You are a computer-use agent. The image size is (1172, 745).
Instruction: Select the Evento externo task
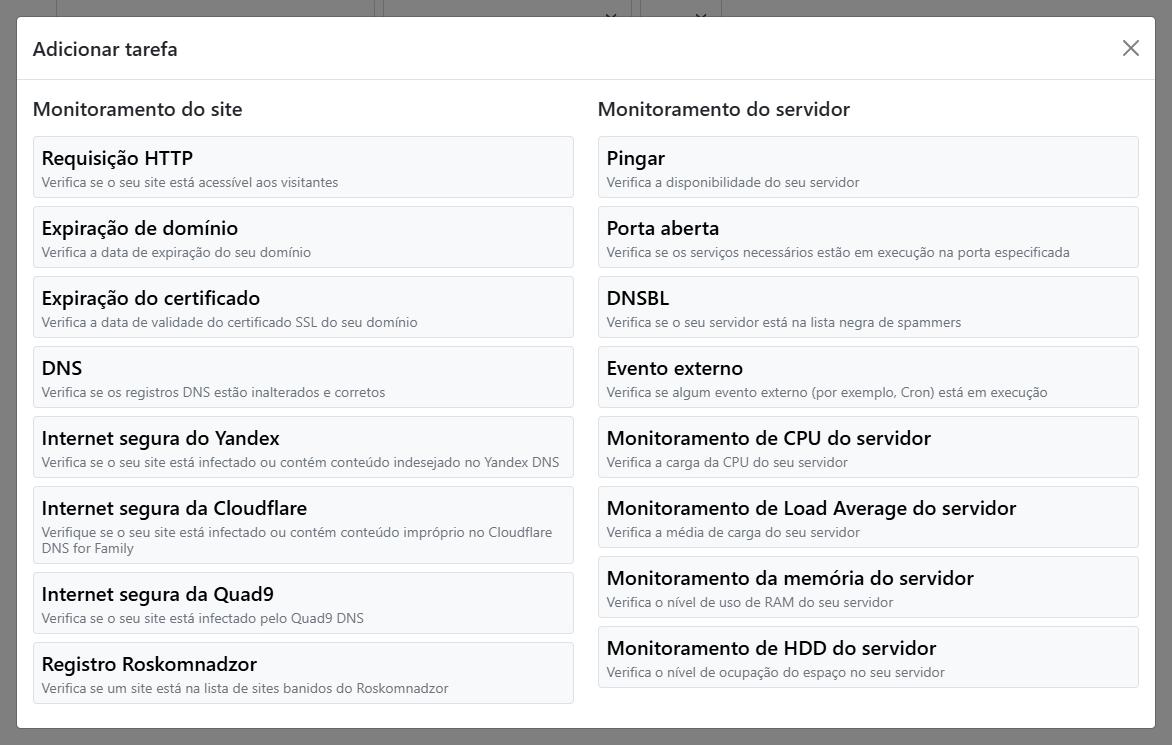point(868,377)
